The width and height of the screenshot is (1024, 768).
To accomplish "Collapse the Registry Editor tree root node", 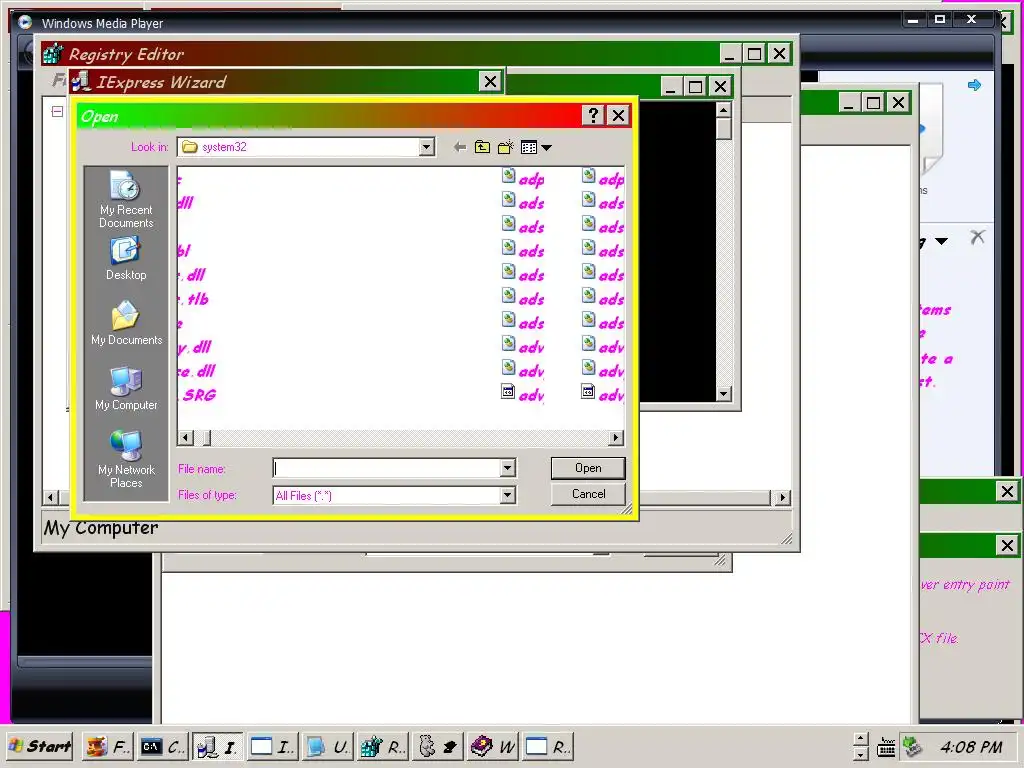I will [57, 112].
